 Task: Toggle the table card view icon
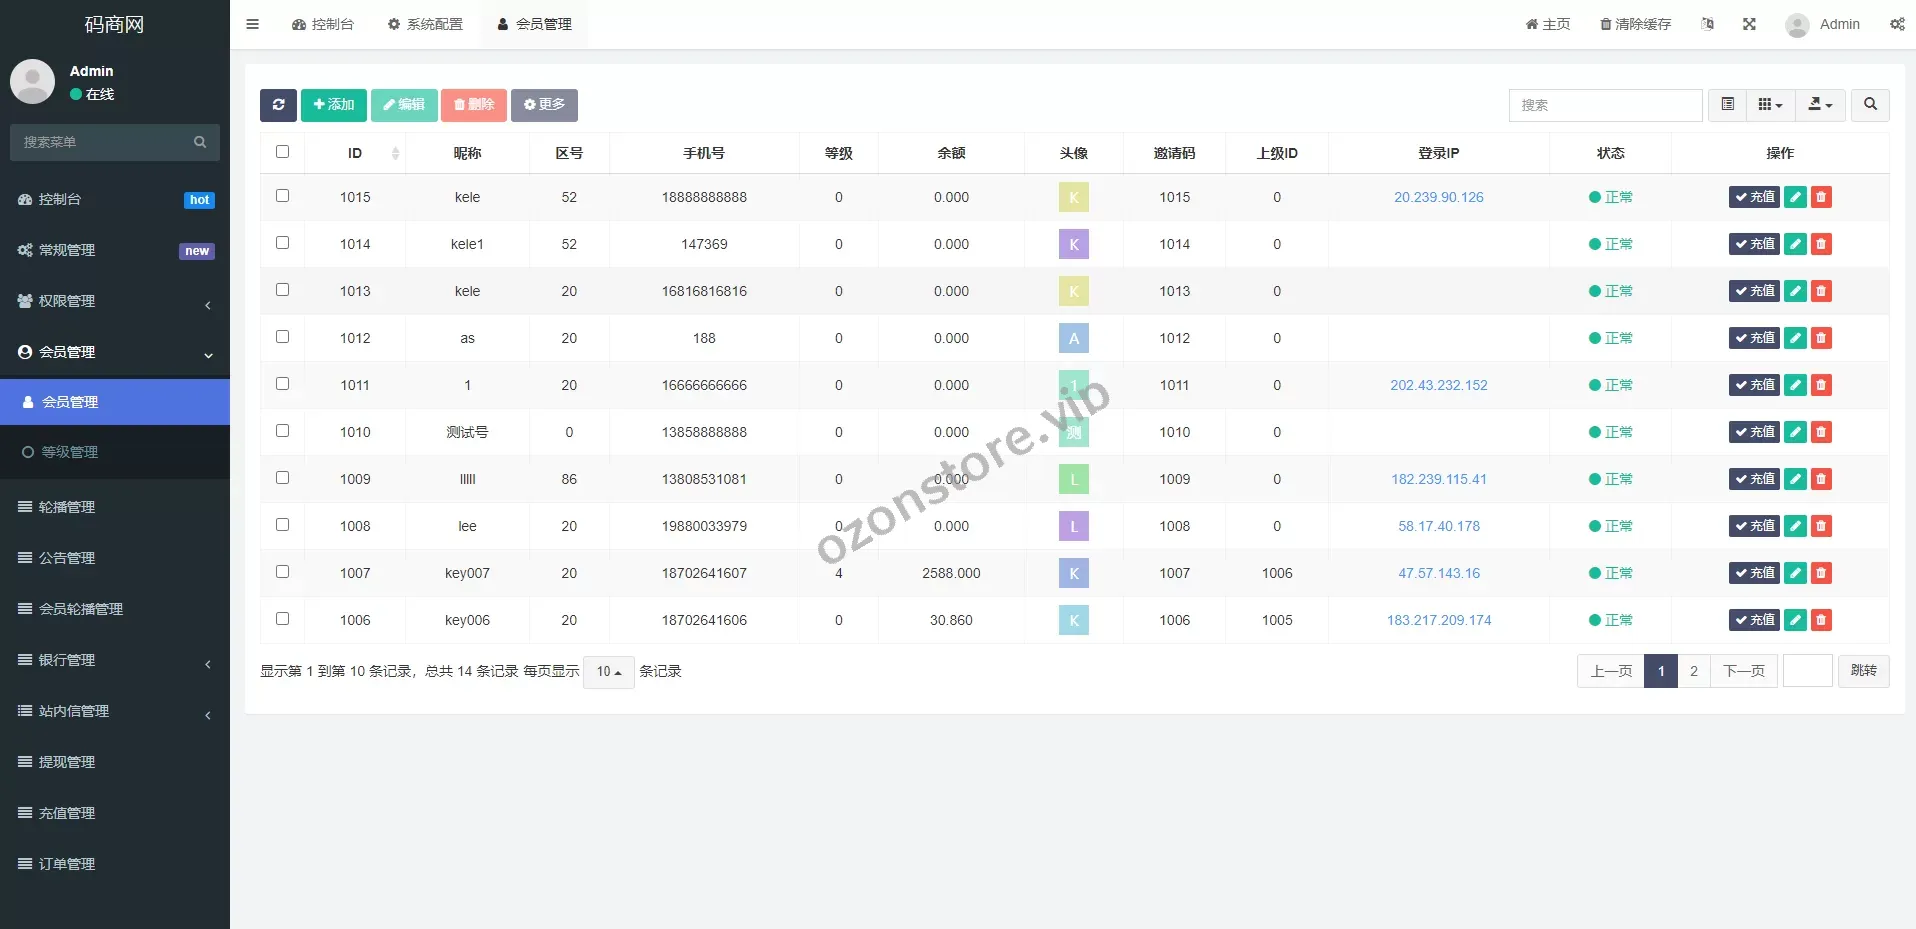[x=1727, y=105]
